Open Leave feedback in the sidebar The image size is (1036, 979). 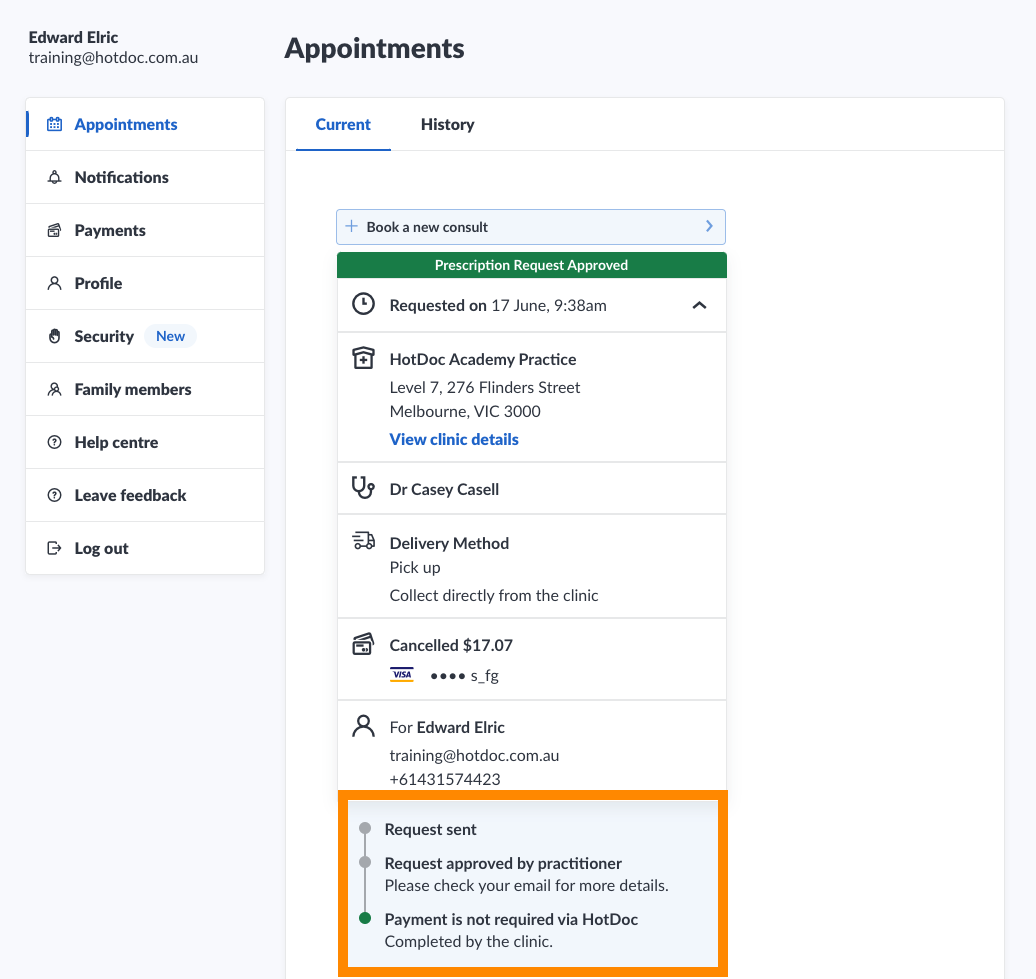pos(145,495)
